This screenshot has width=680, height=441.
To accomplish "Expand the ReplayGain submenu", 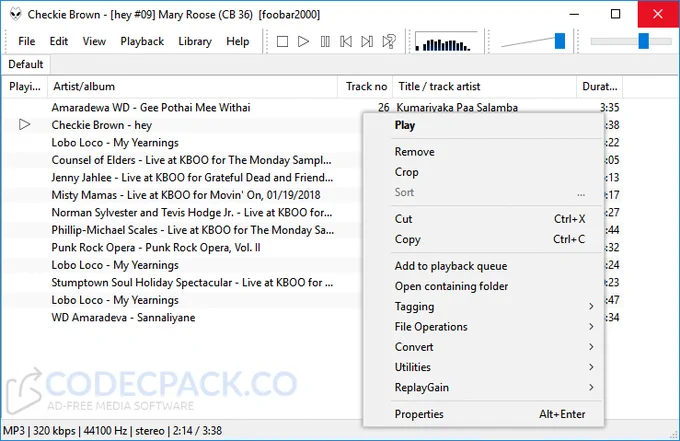I will click(x=484, y=387).
